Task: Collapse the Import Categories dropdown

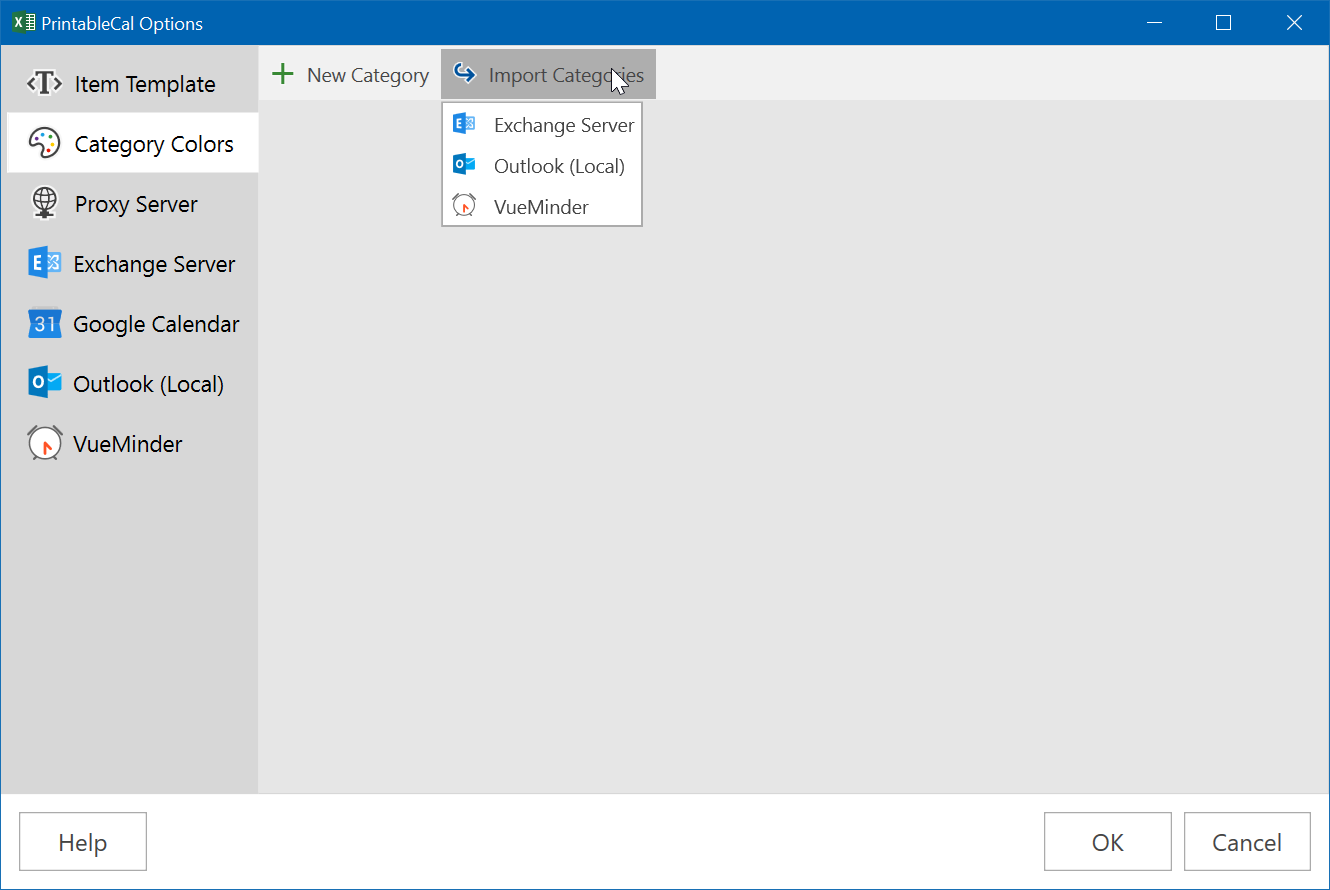Action: coord(548,75)
